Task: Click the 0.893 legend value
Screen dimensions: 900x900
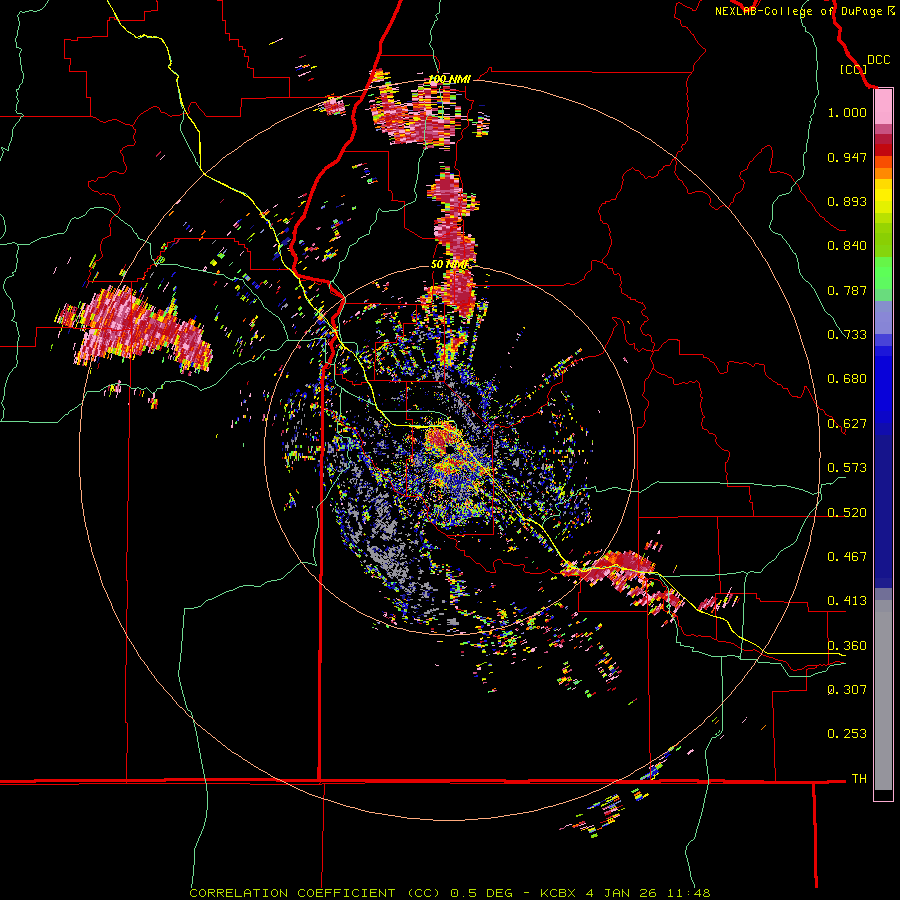Action: pyautogui.click(x=847, y=201)
